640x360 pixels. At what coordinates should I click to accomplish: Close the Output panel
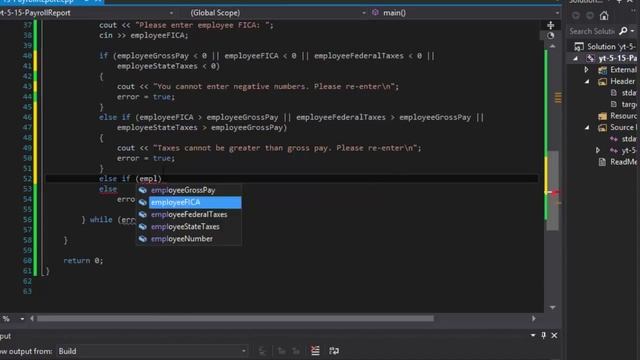click(x=554, y=336)
